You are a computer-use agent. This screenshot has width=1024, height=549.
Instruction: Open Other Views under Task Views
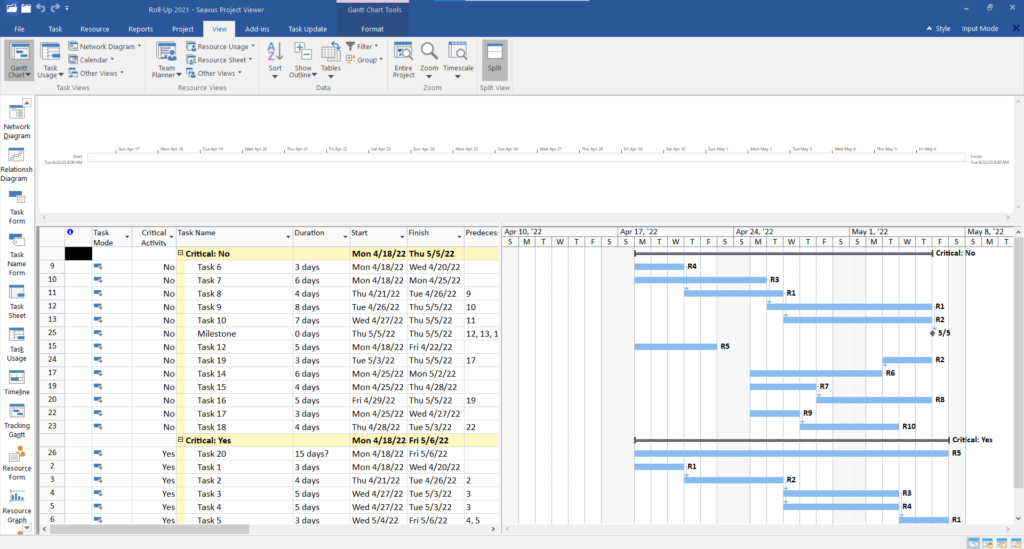click(x=96, y=73)
